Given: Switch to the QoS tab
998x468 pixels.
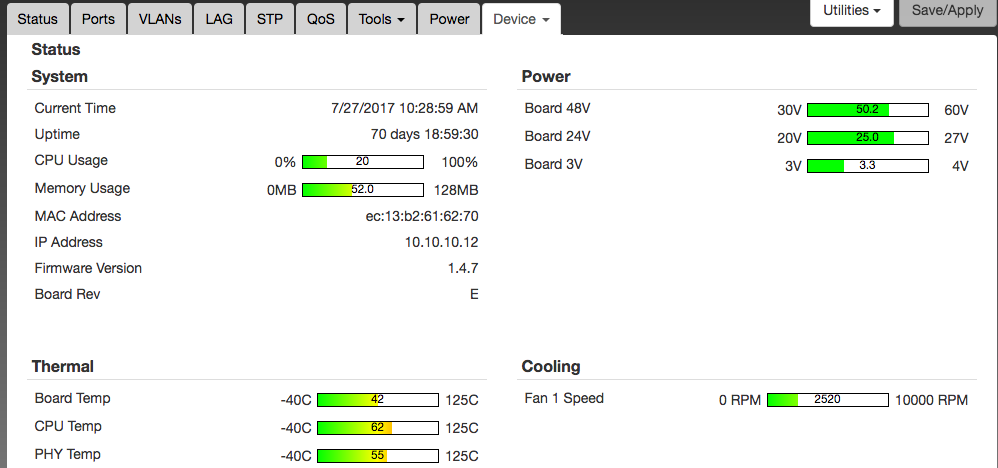Looking at the screenshot, I should pos(321,19).
